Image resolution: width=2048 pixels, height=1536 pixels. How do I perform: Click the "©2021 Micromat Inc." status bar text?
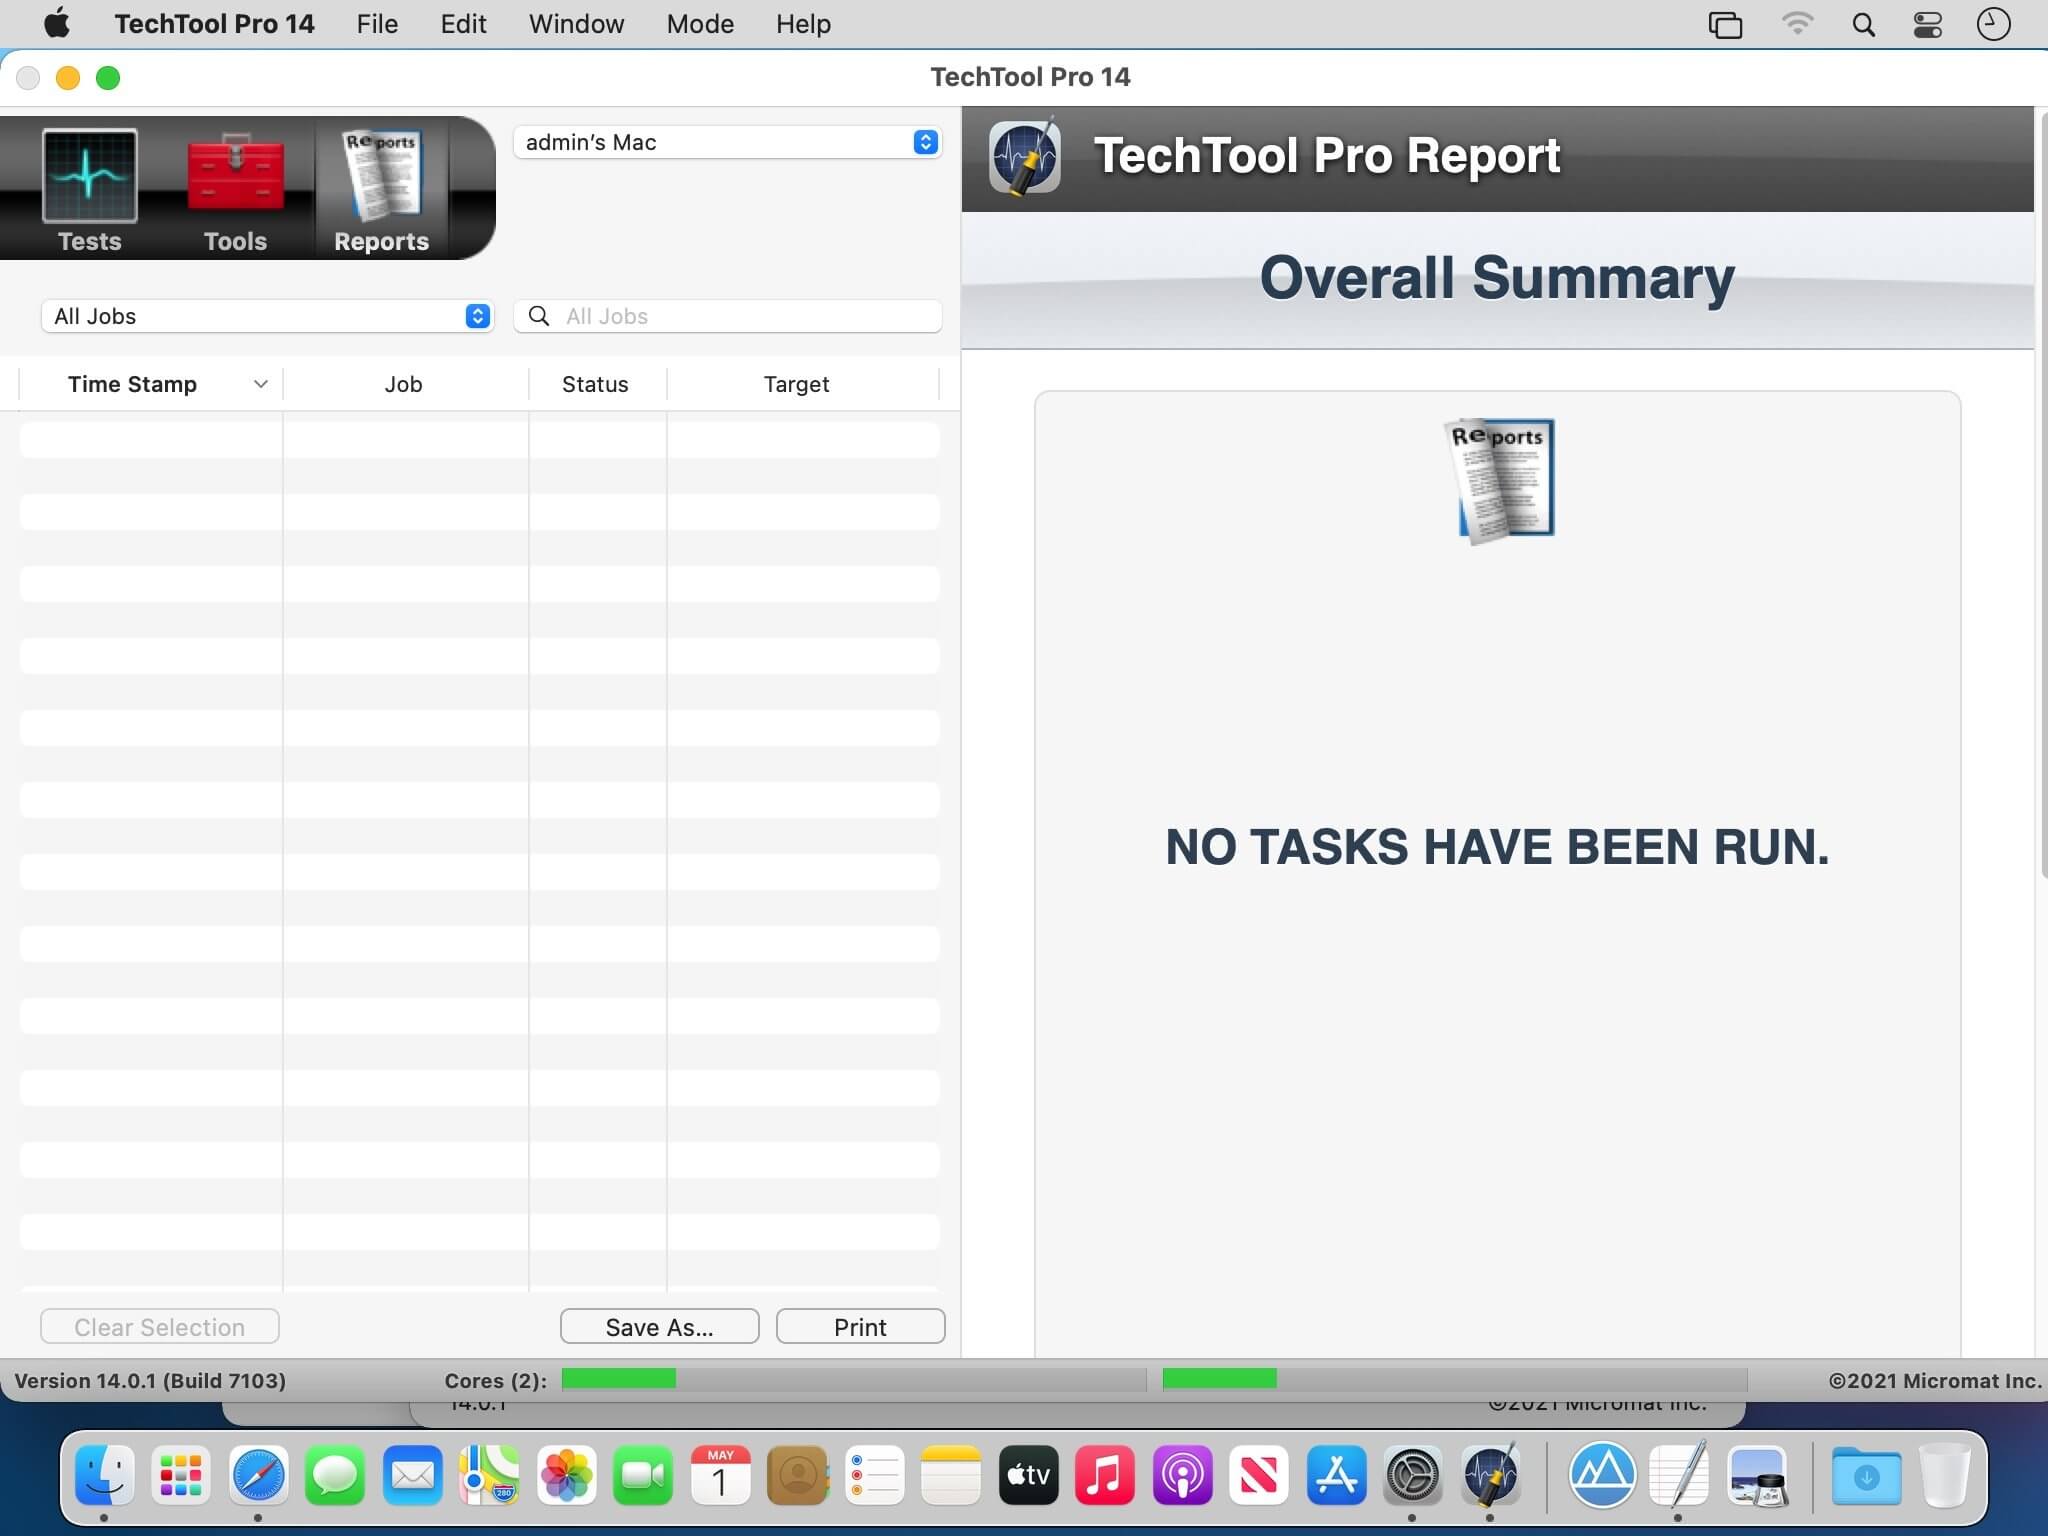[1935, 1381]
